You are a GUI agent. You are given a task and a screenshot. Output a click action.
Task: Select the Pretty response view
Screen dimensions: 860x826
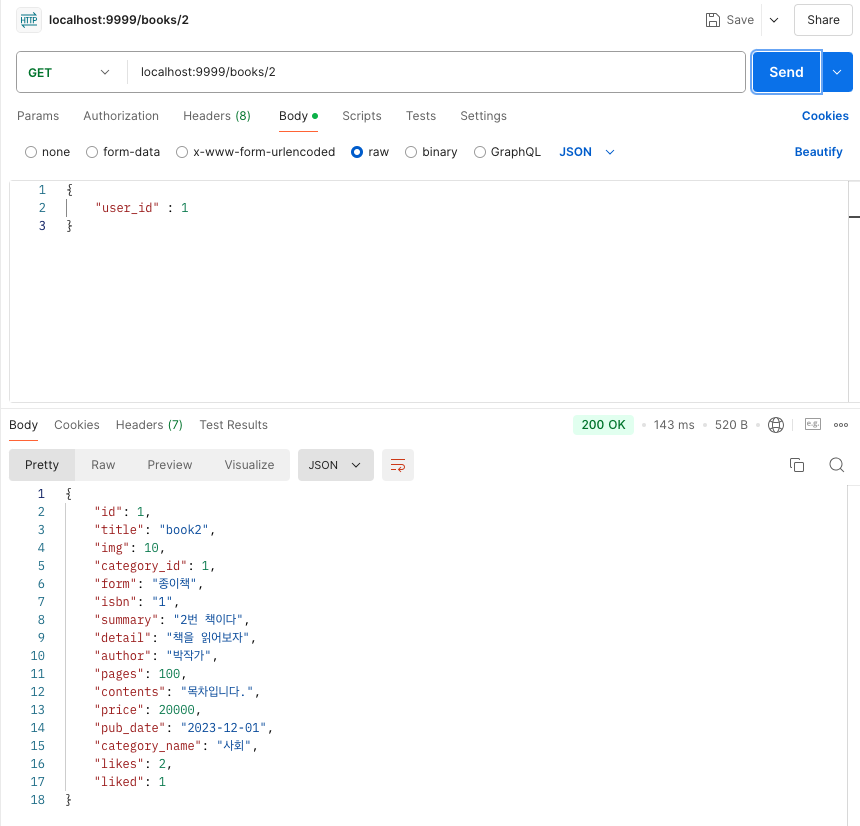(42, 465)
